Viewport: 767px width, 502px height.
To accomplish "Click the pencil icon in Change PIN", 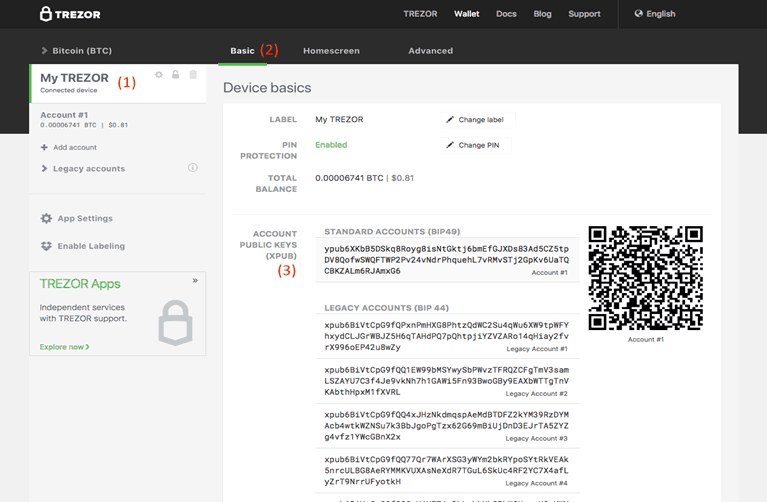I will 450,145.
